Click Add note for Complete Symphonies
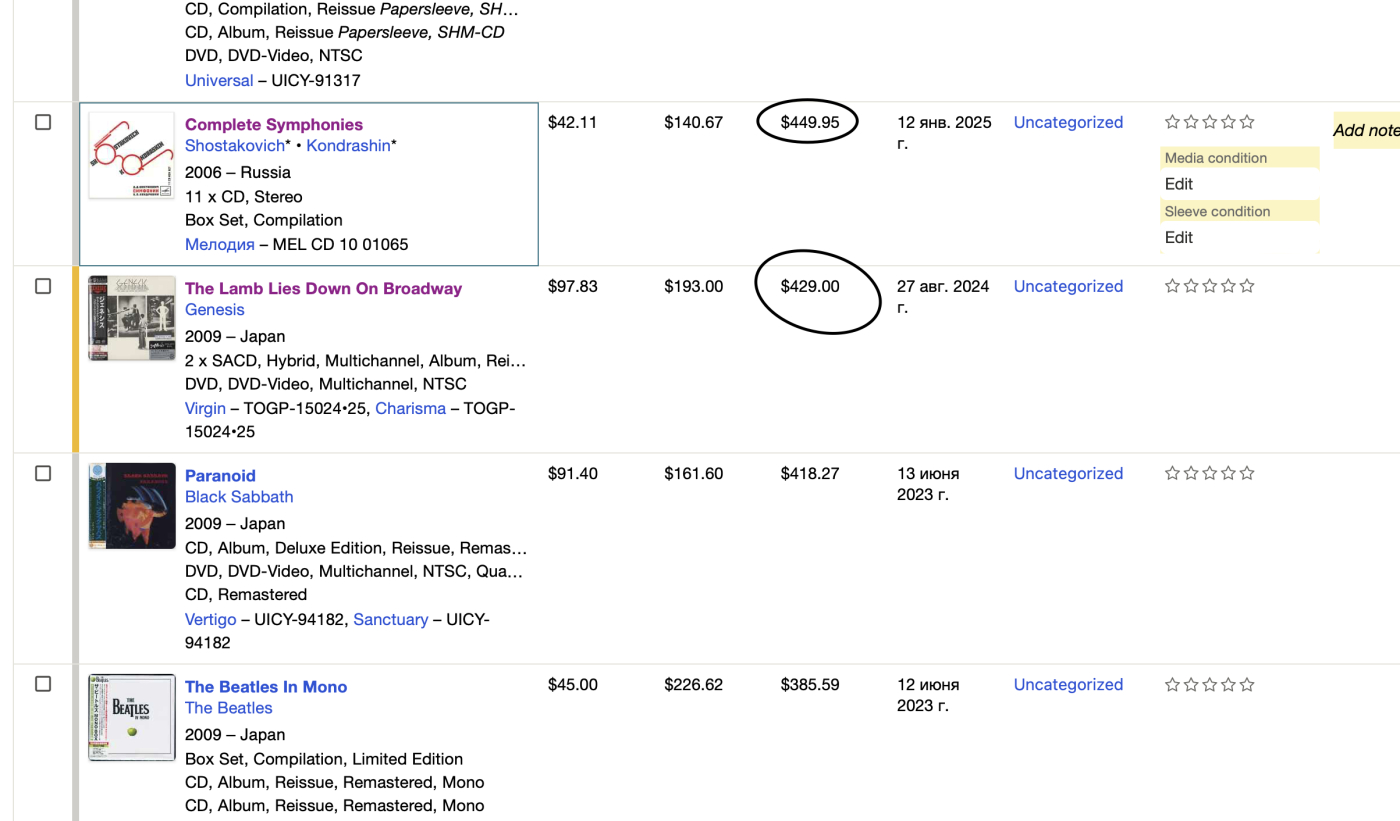The width and height of the screenshot is (1400, 821). (x=1366, y=130)
